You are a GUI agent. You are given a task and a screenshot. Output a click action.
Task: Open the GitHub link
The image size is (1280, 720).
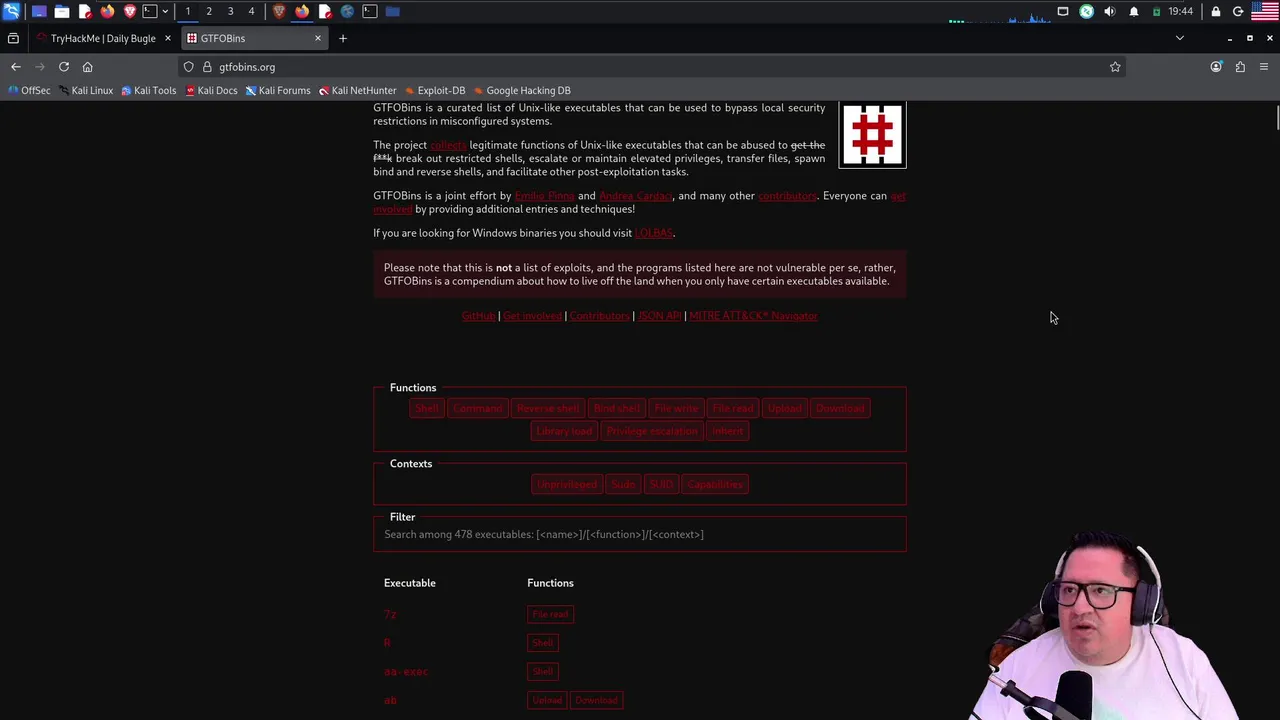pos(478,316)
